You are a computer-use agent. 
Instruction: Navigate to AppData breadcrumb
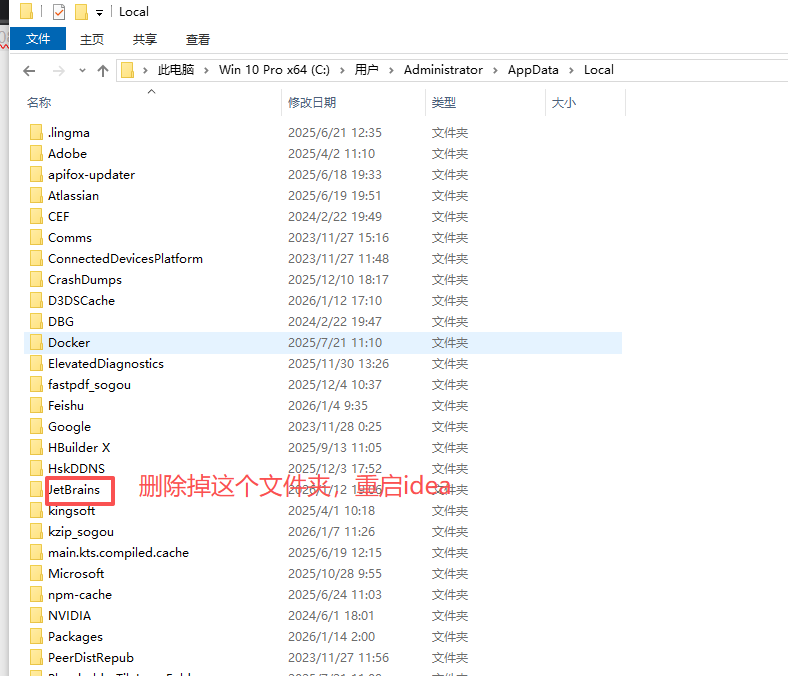(x=533, y=70)
